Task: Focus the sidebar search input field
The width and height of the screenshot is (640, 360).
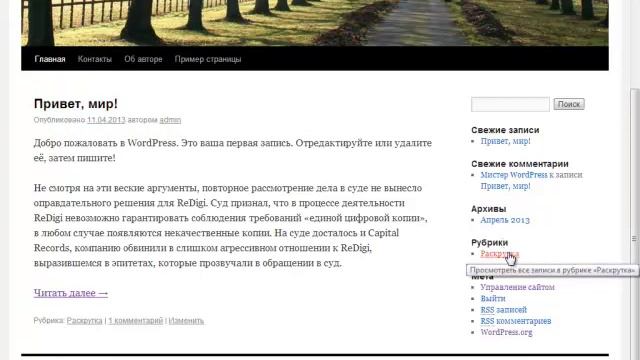Action: (510, 104)
